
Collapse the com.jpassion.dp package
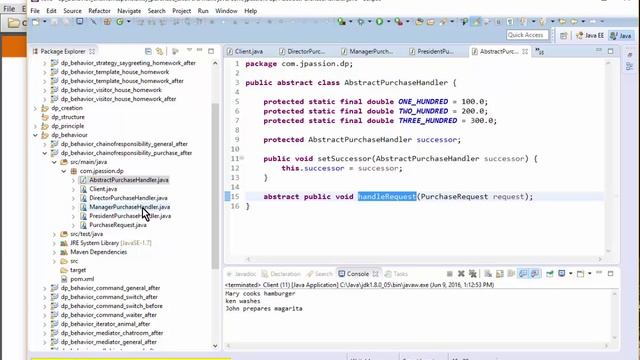[64, 171]
